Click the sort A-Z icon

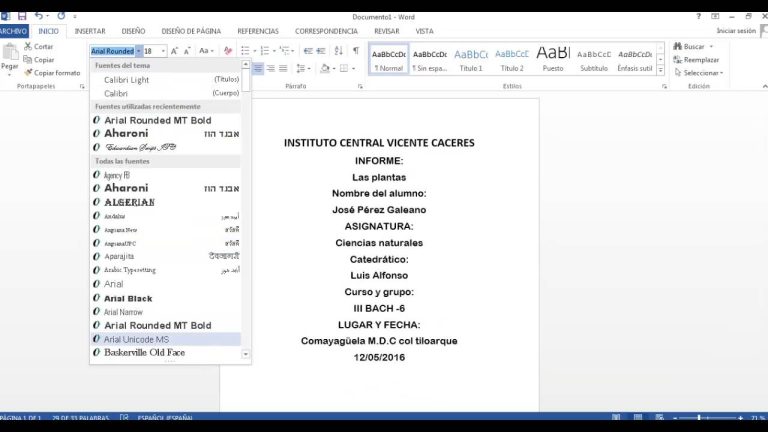coord(339,50)
